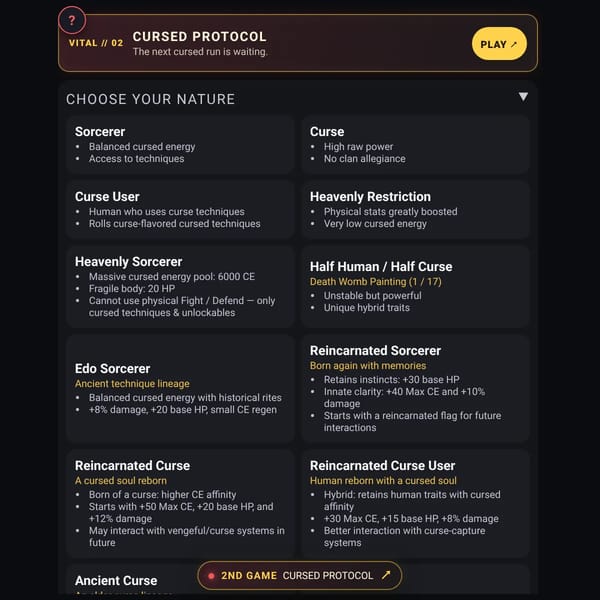Pick the Reincarnated Sorcerer nature
Viewport: 600px width, 600px height.
[x=415, y=389]
